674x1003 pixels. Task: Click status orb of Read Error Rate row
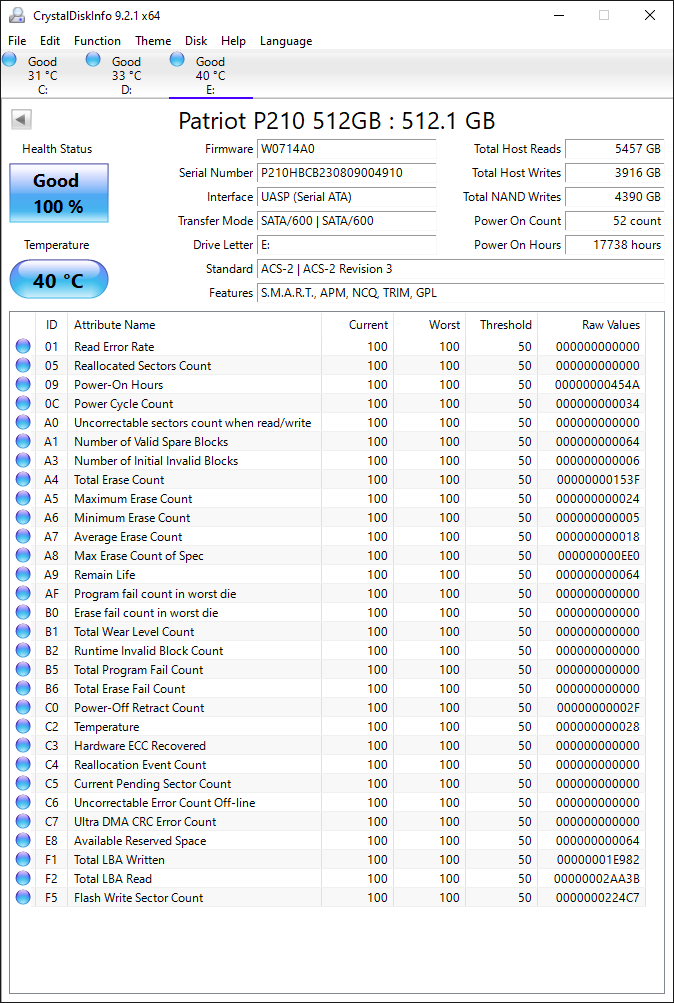23,347
